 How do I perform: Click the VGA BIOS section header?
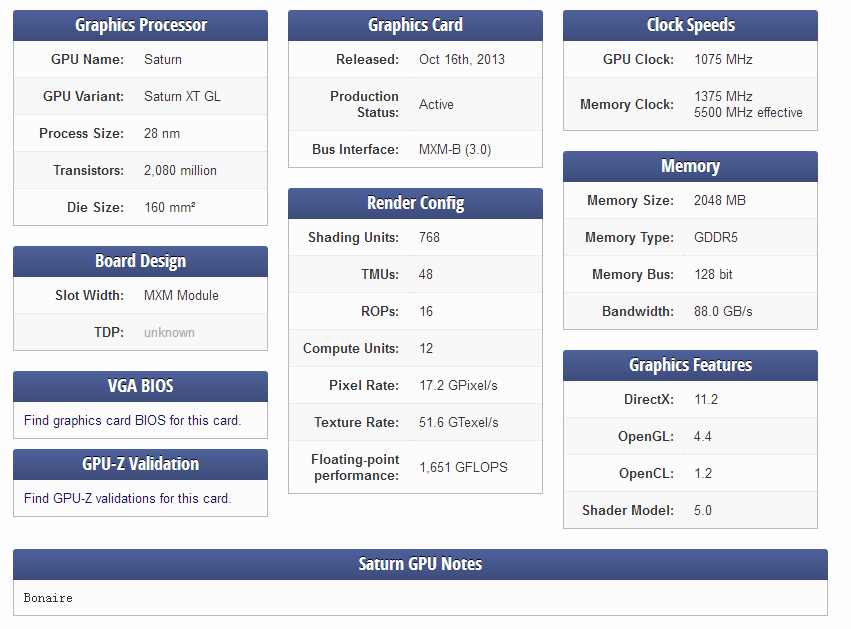point(141,386)
